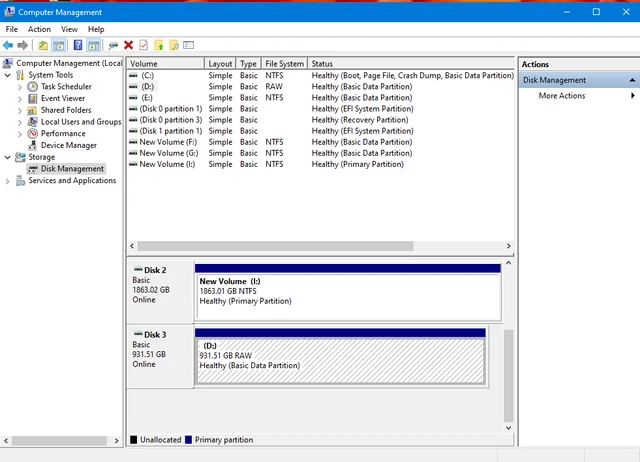
Task: Open the Action menu
Action: (x=39, y=29)
